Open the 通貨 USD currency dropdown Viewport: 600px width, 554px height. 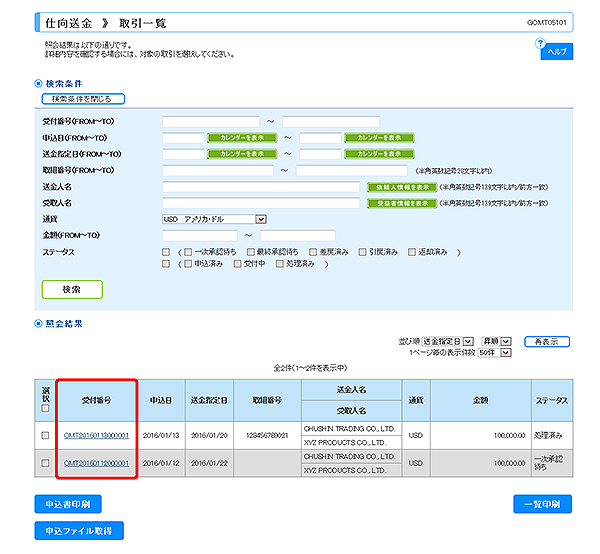214,219
